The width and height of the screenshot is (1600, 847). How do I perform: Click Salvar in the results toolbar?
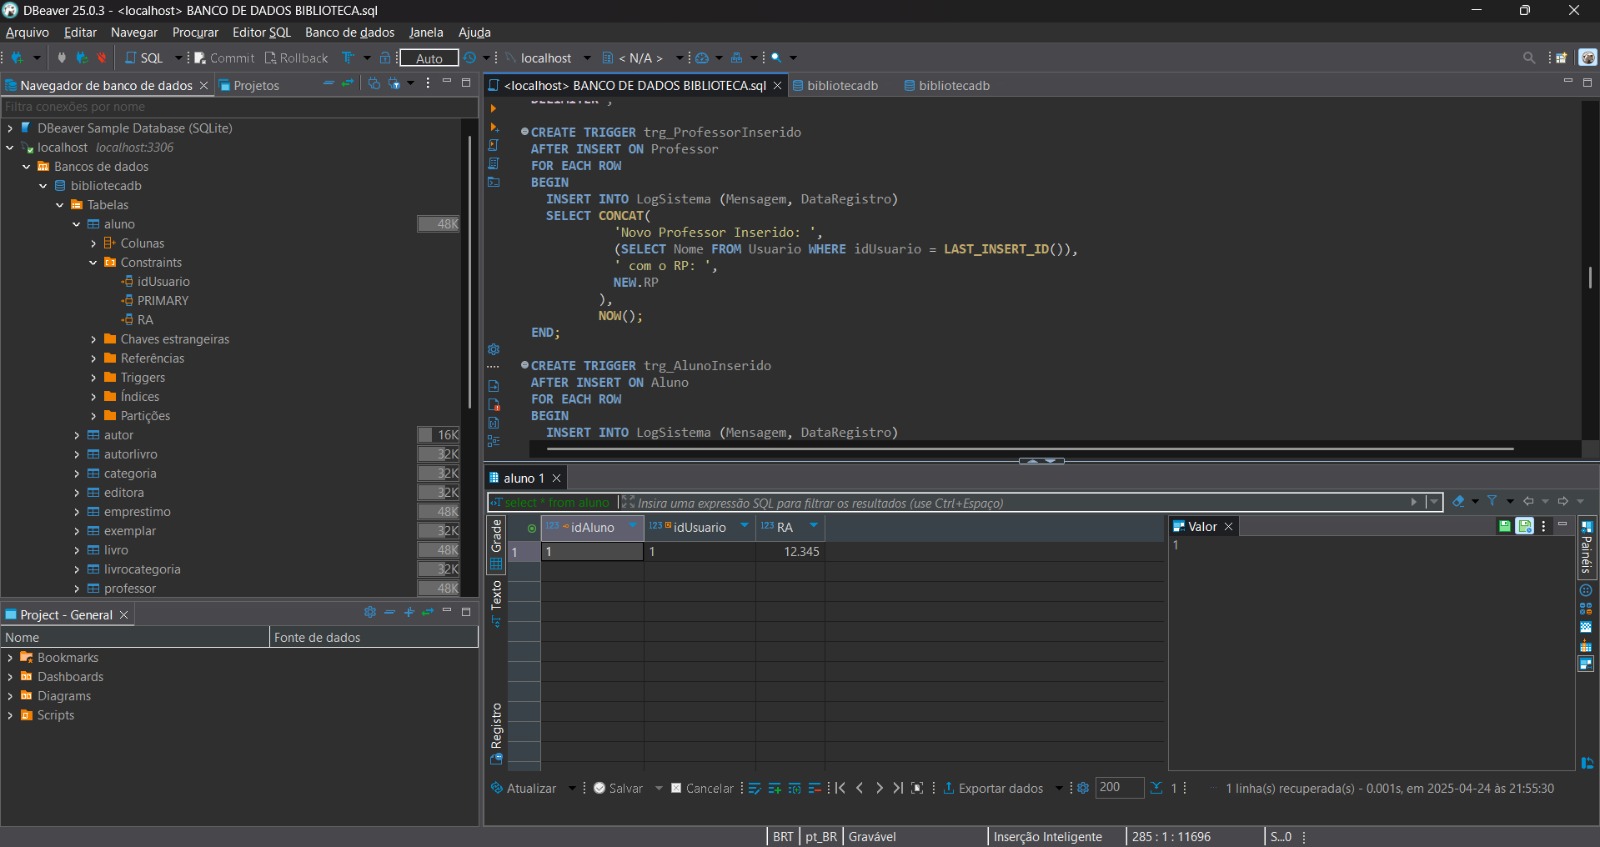618,788
